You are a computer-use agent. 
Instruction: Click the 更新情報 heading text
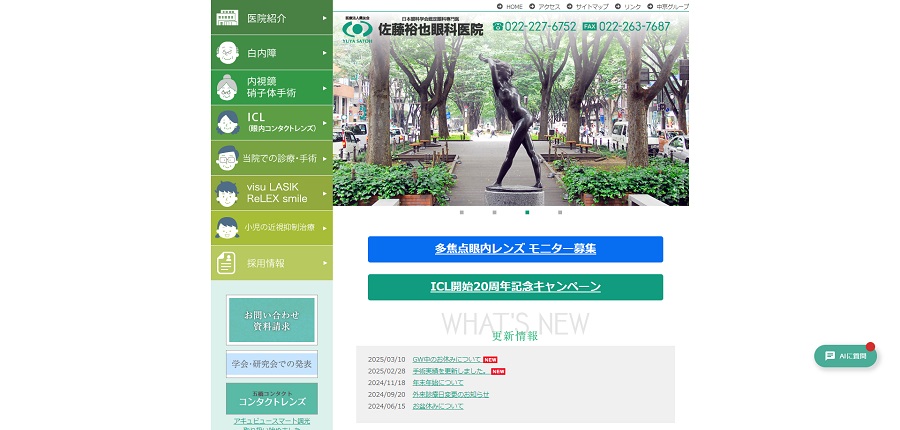(x=515, y=336)
